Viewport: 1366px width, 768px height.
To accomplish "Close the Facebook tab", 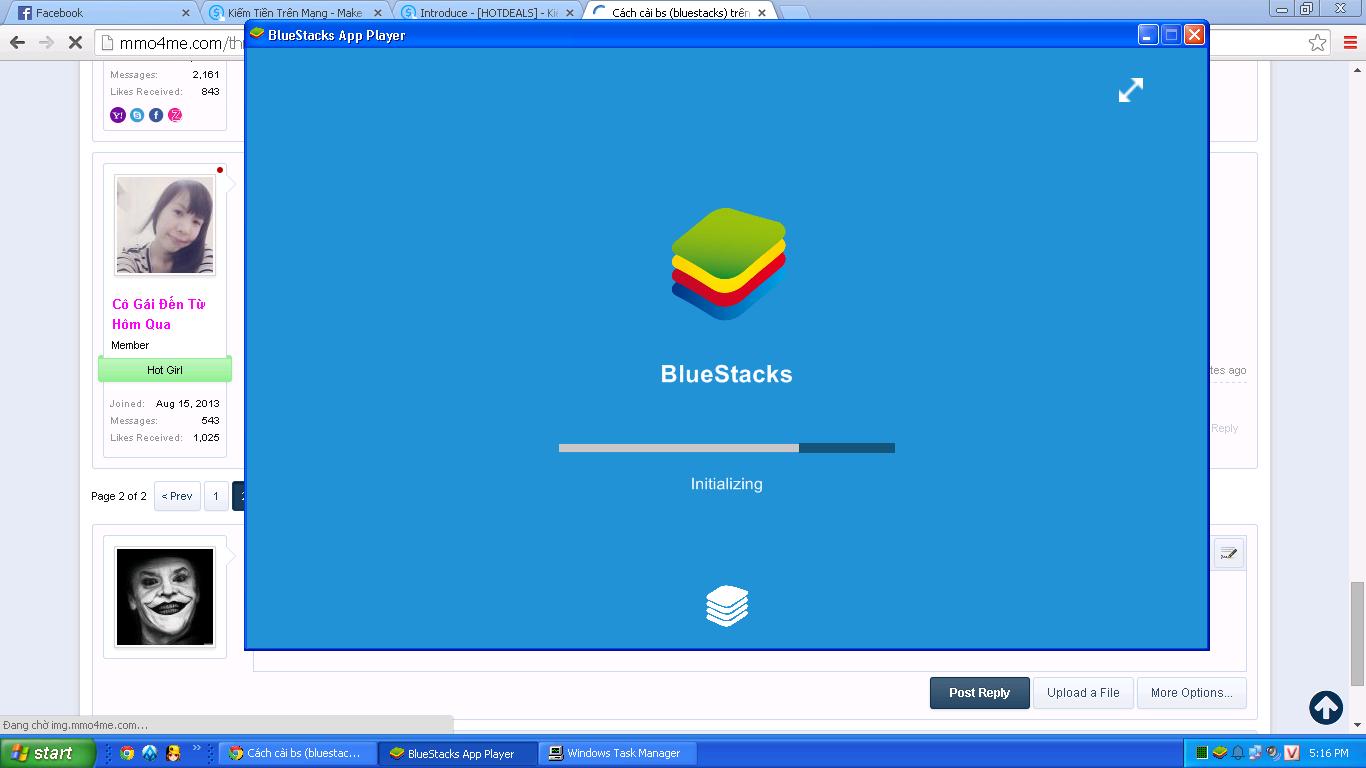I will [186, 13].
